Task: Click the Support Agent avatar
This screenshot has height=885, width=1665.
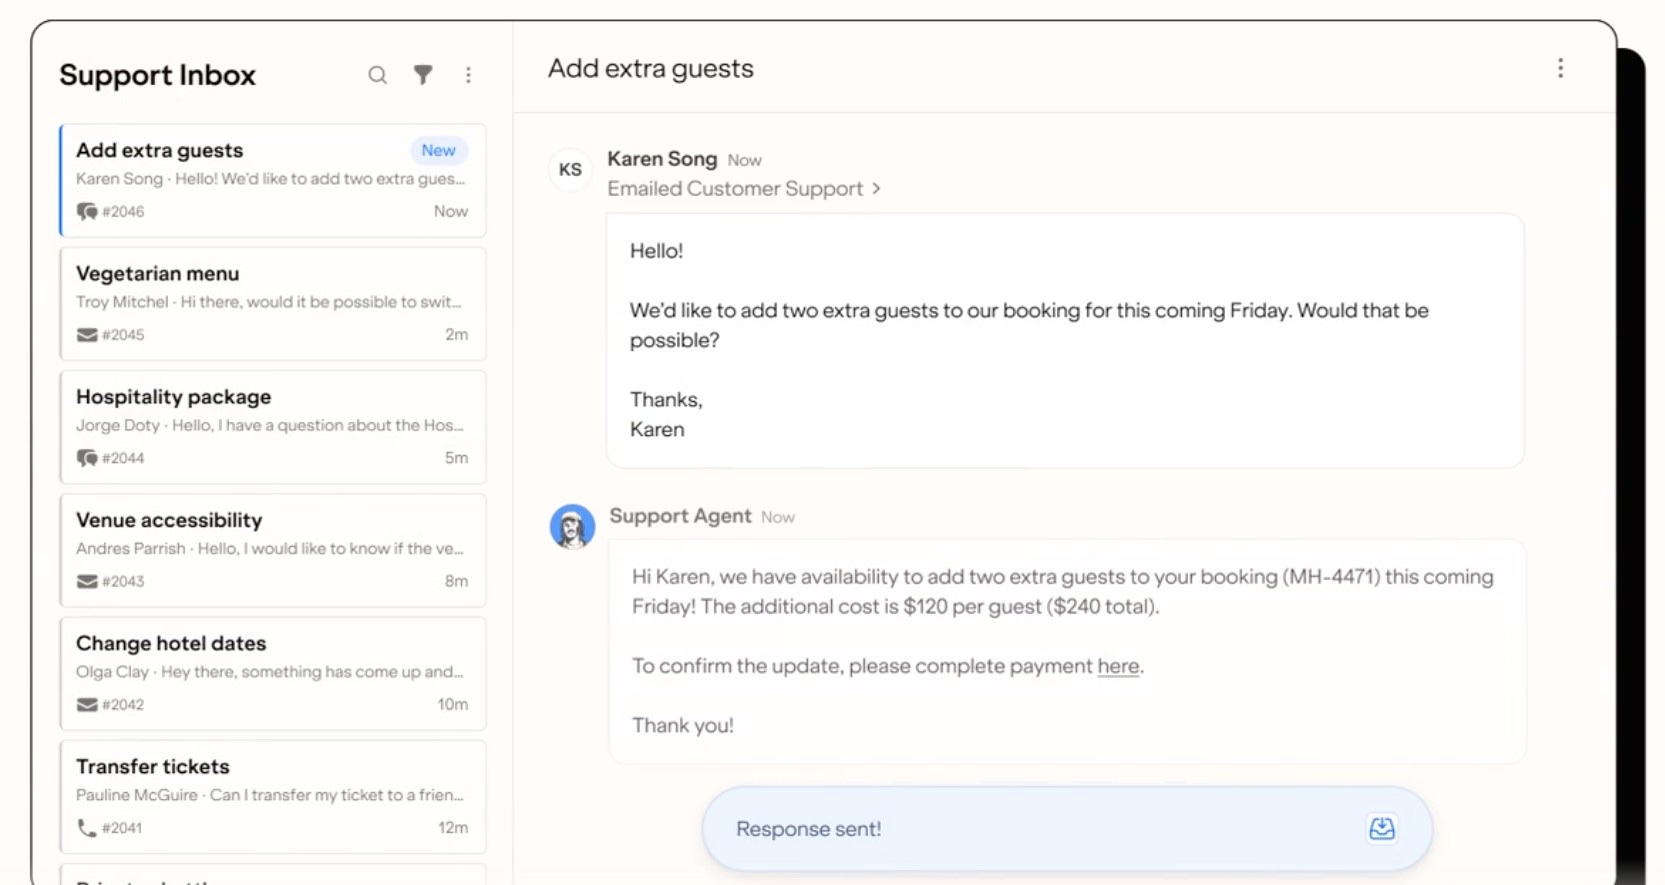Action: 572,526
